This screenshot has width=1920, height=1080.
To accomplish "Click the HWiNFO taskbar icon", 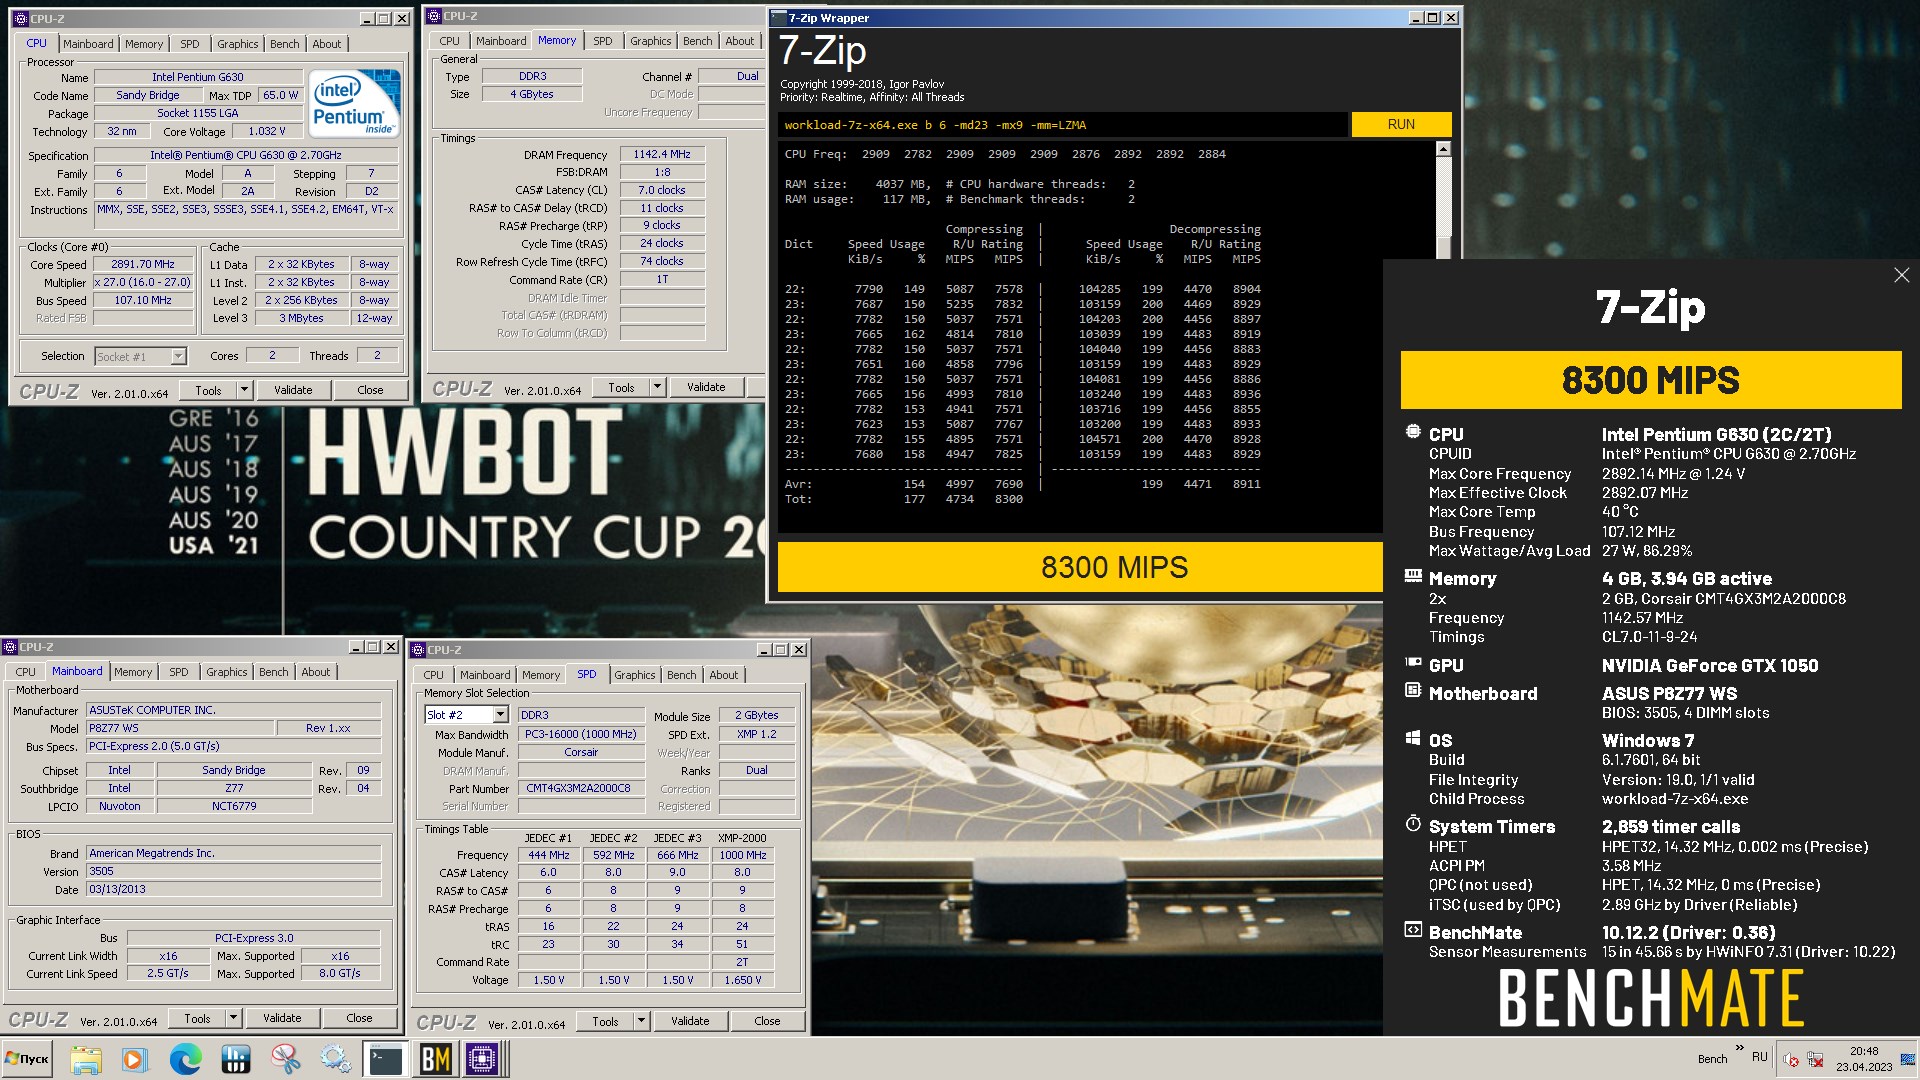I will [236, 1059].
